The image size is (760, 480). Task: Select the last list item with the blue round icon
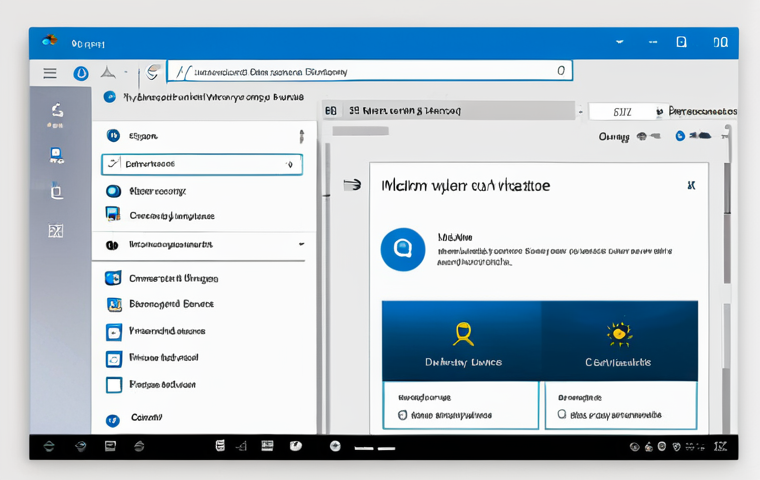[x=113, y=418]
